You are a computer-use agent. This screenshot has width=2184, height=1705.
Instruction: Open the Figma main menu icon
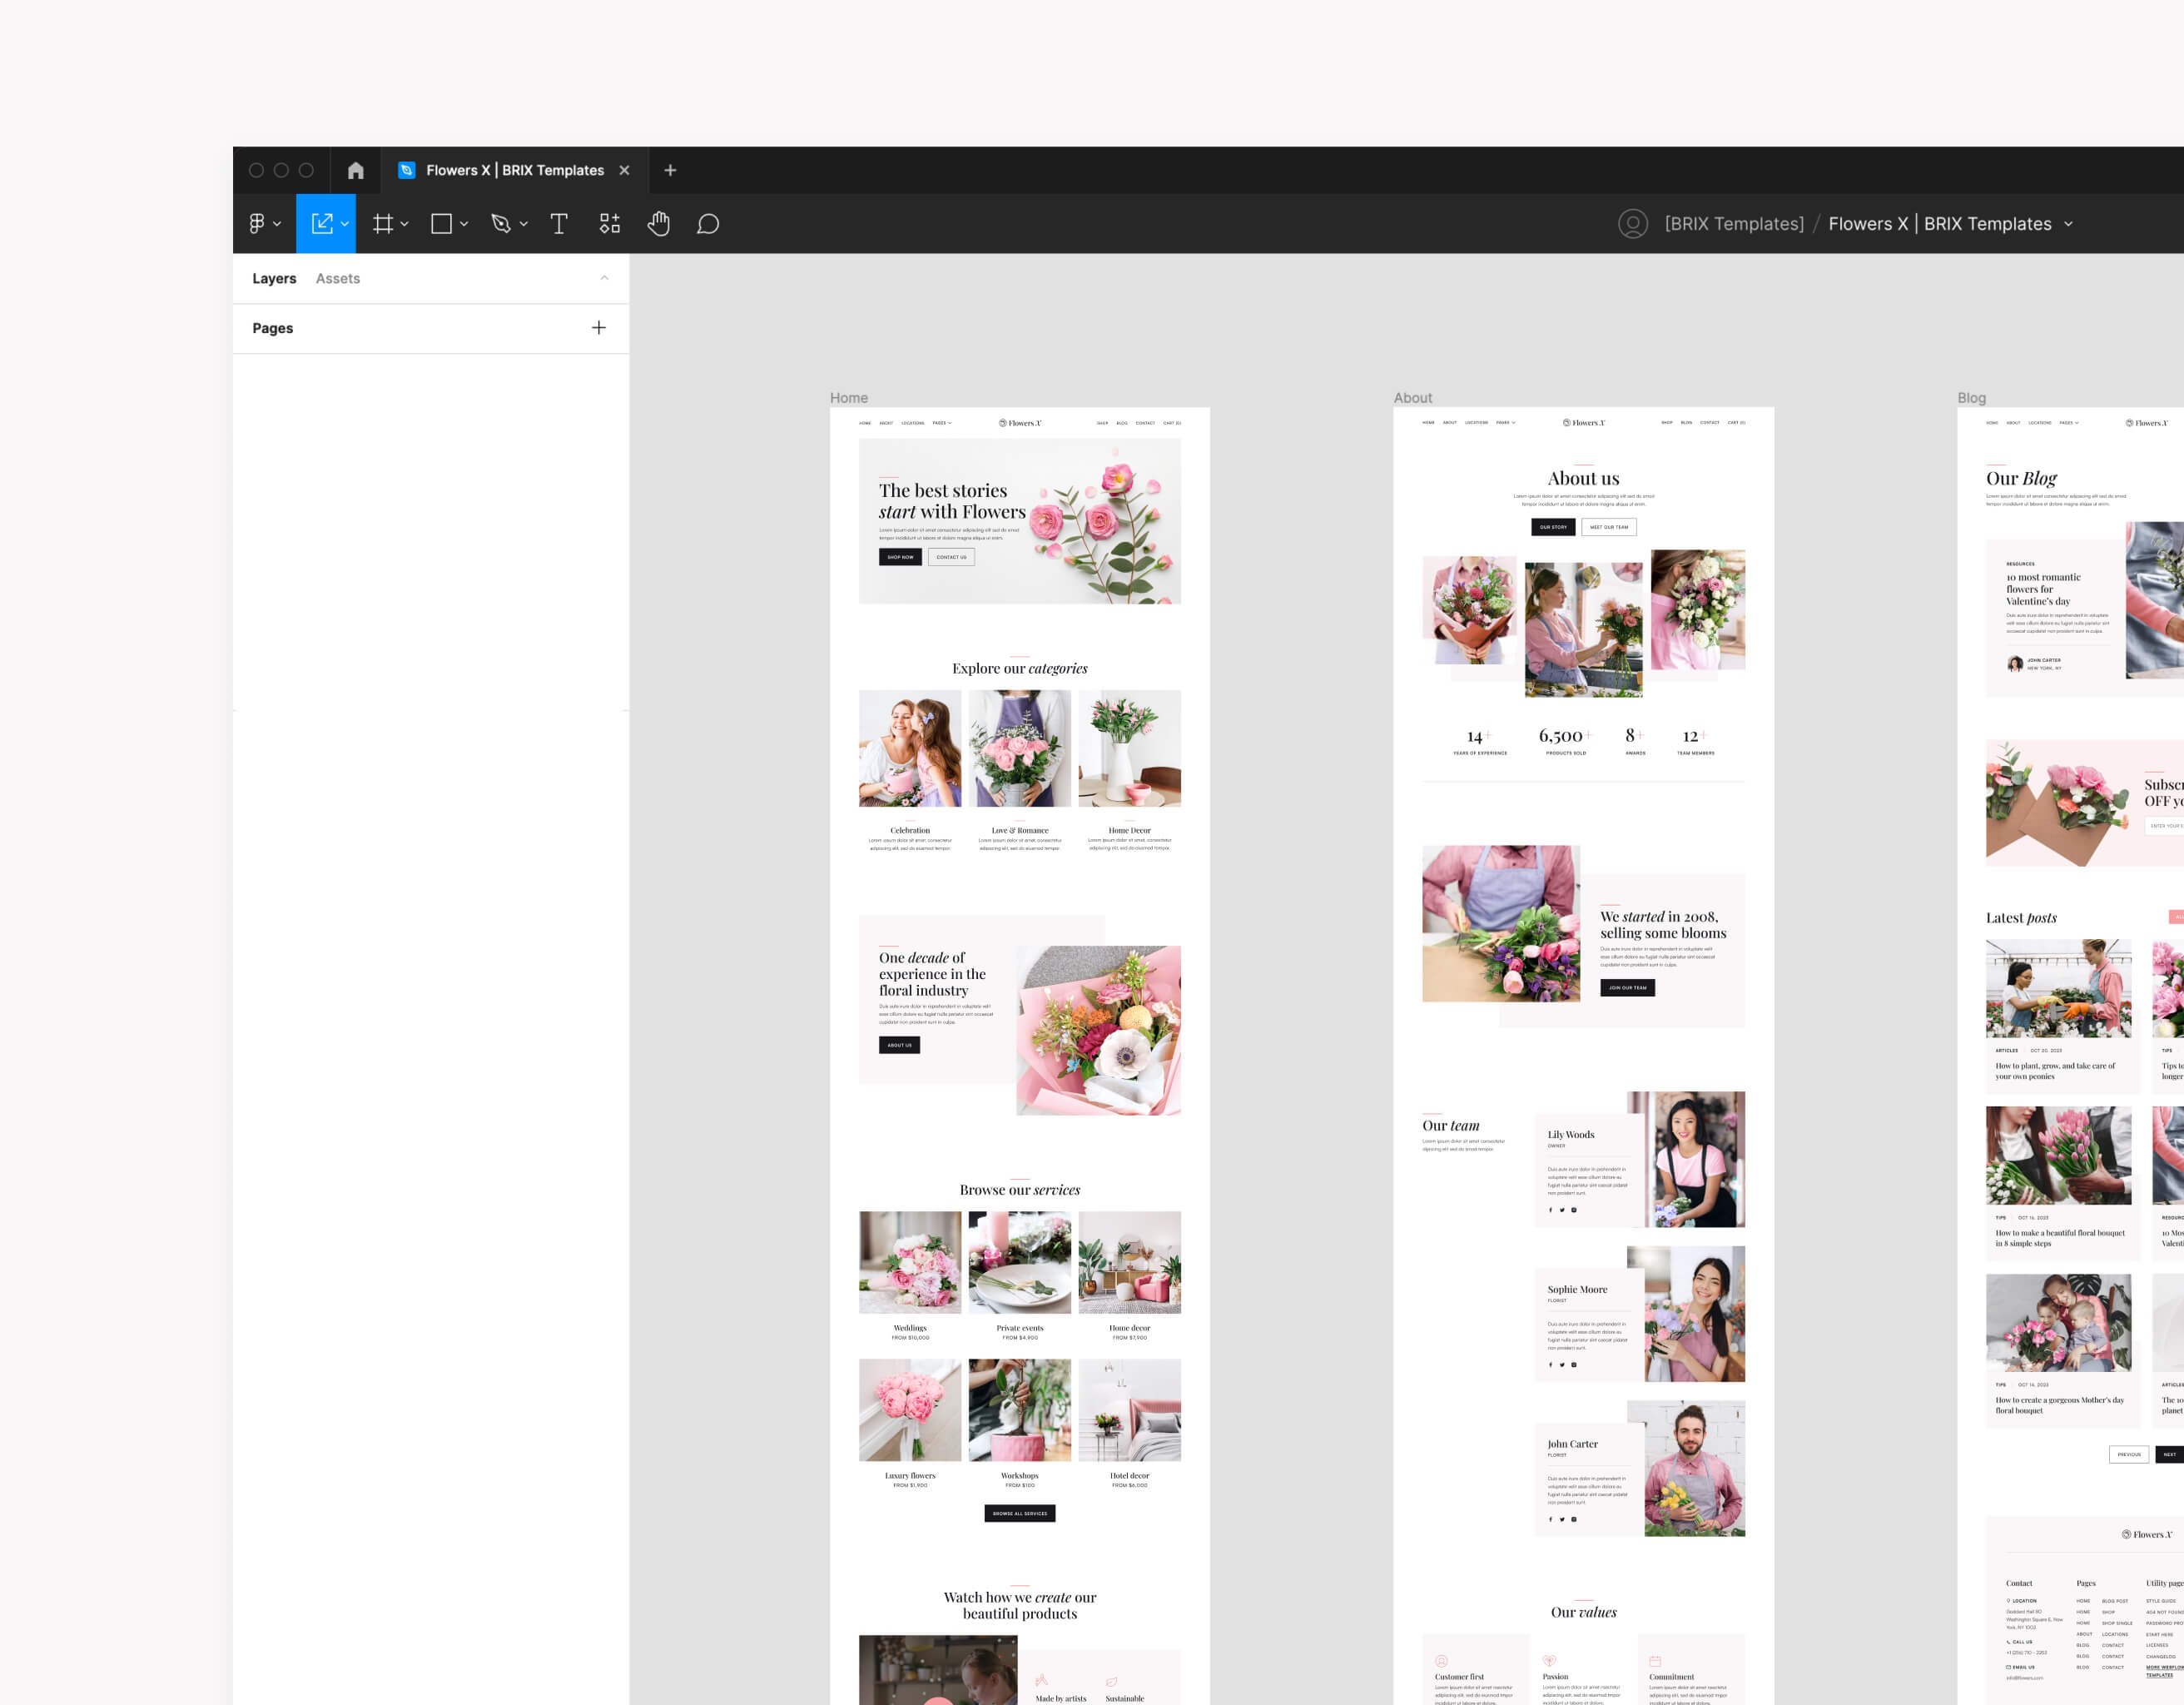pyautogui.click(x=257, y=224)
